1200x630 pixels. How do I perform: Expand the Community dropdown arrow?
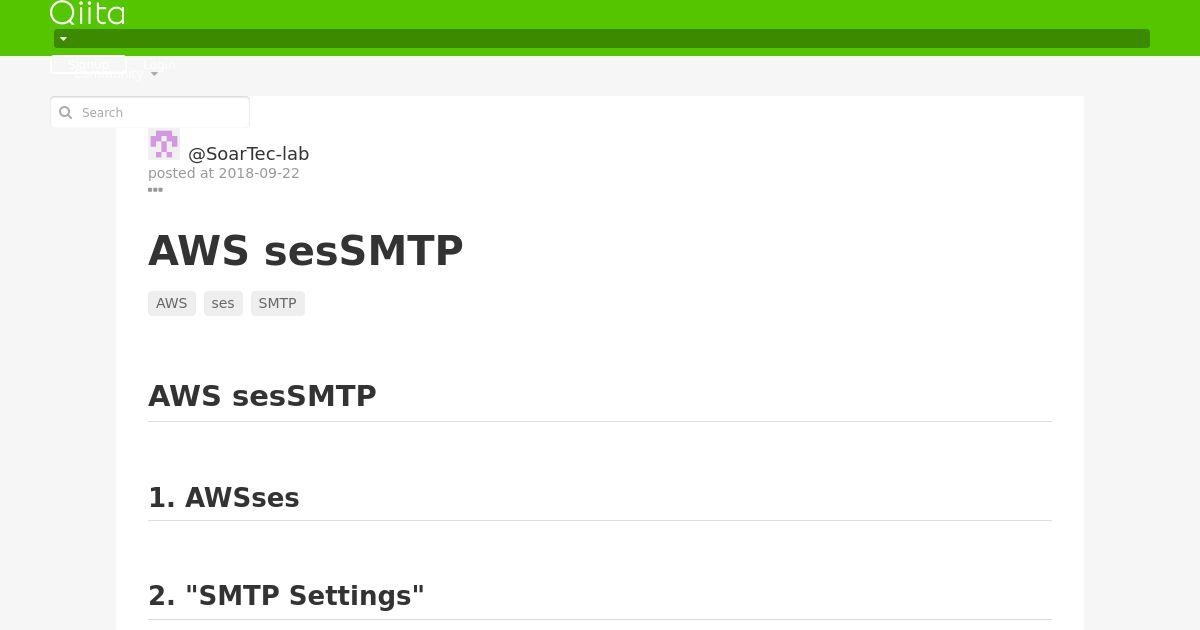coord(154,74)
